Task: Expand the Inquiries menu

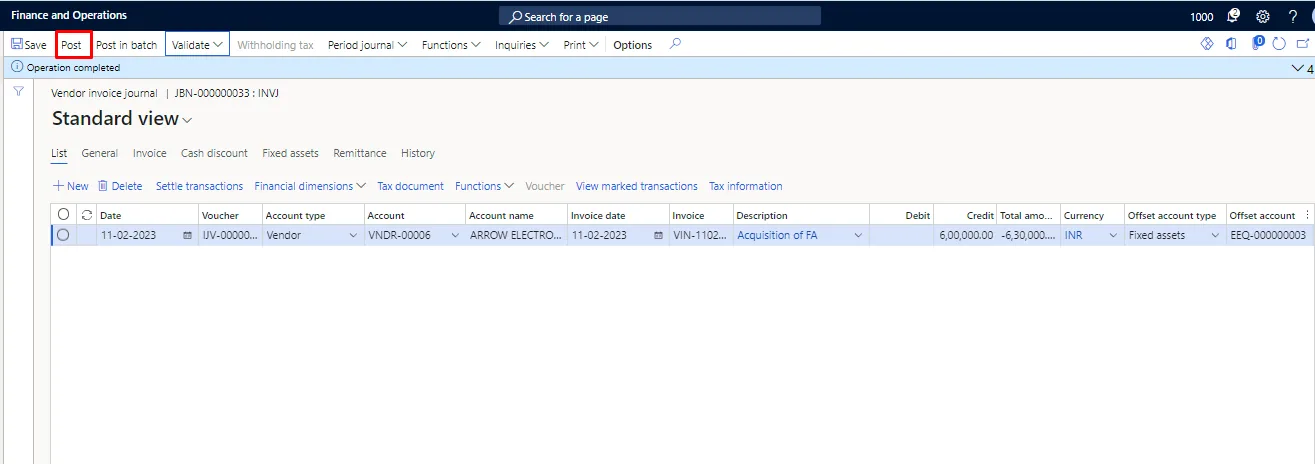Action: click(x=522, y=45)
